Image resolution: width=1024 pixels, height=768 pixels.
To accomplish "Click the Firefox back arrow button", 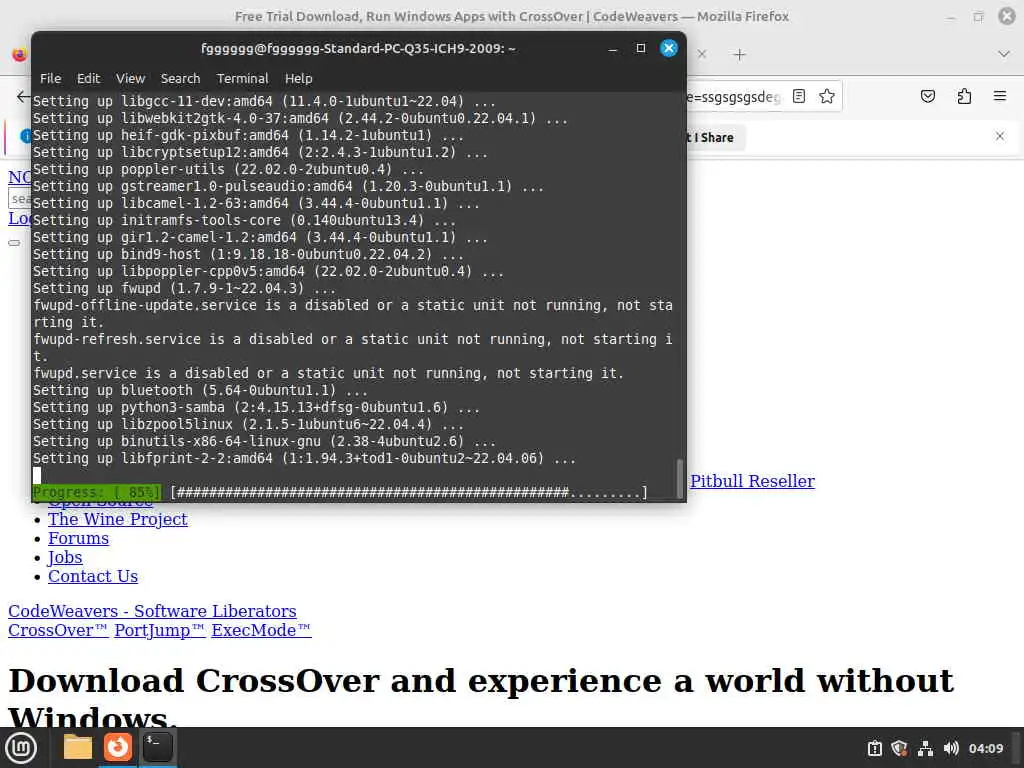I will pos(23,97).
